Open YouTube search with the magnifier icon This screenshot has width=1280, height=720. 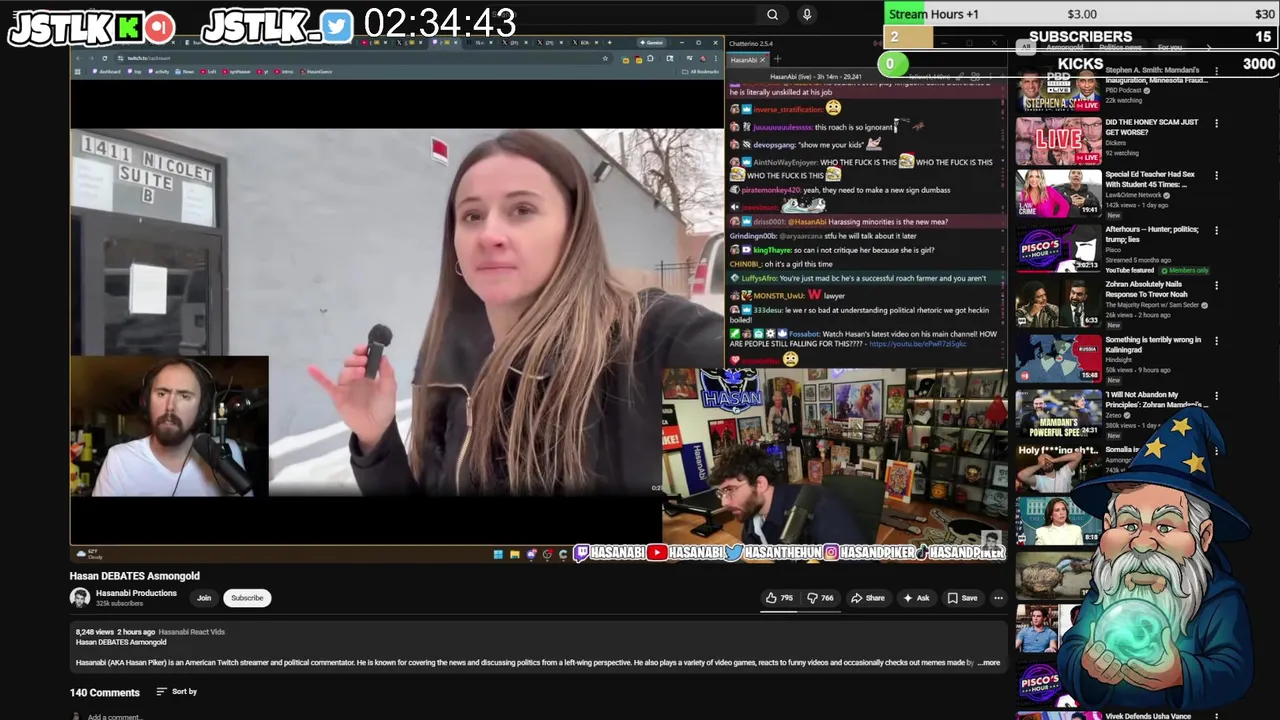point(772,14)
